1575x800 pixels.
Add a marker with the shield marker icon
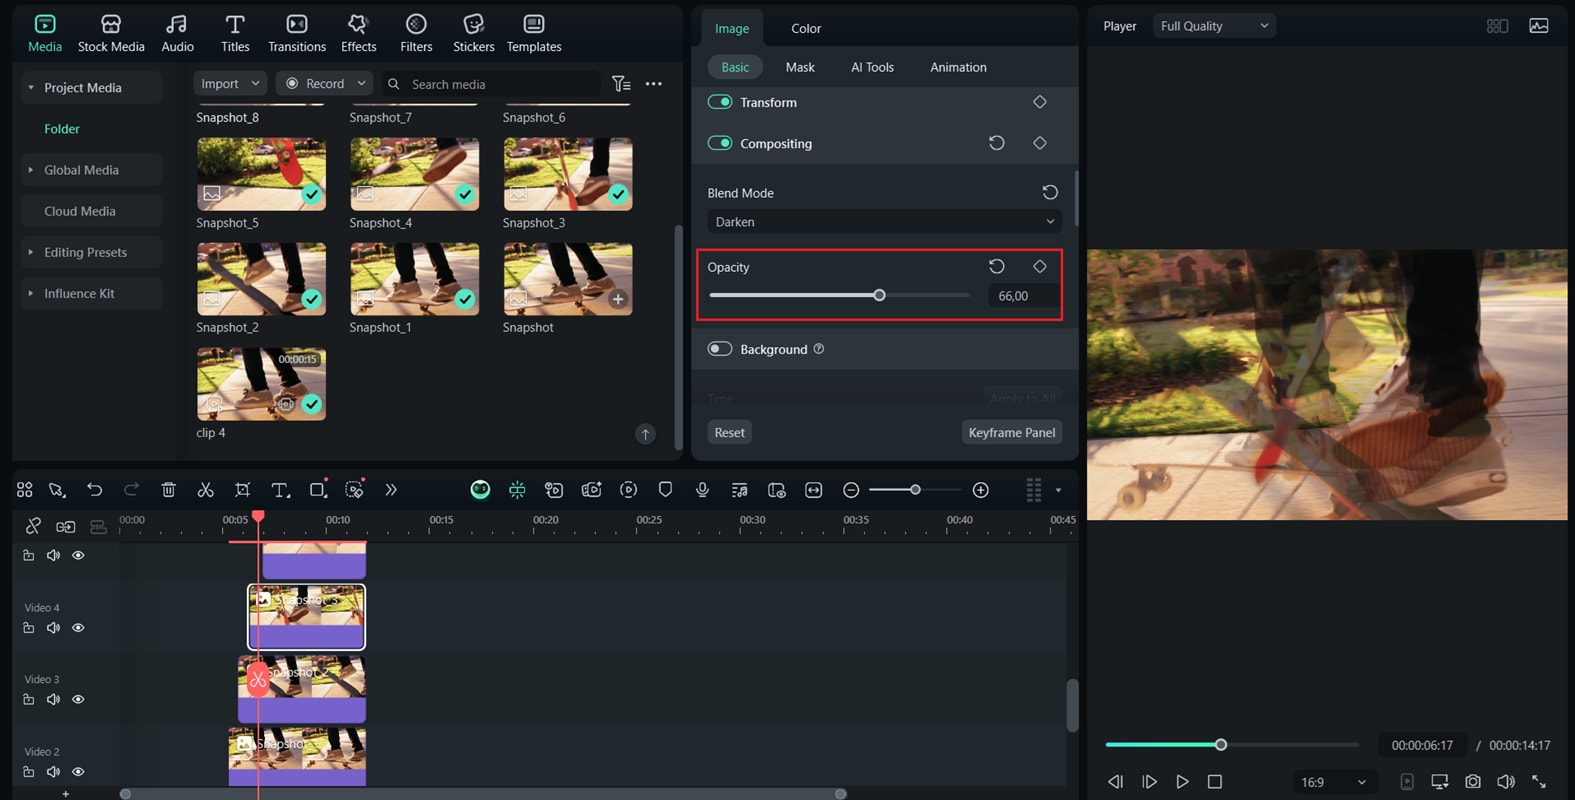665,490
